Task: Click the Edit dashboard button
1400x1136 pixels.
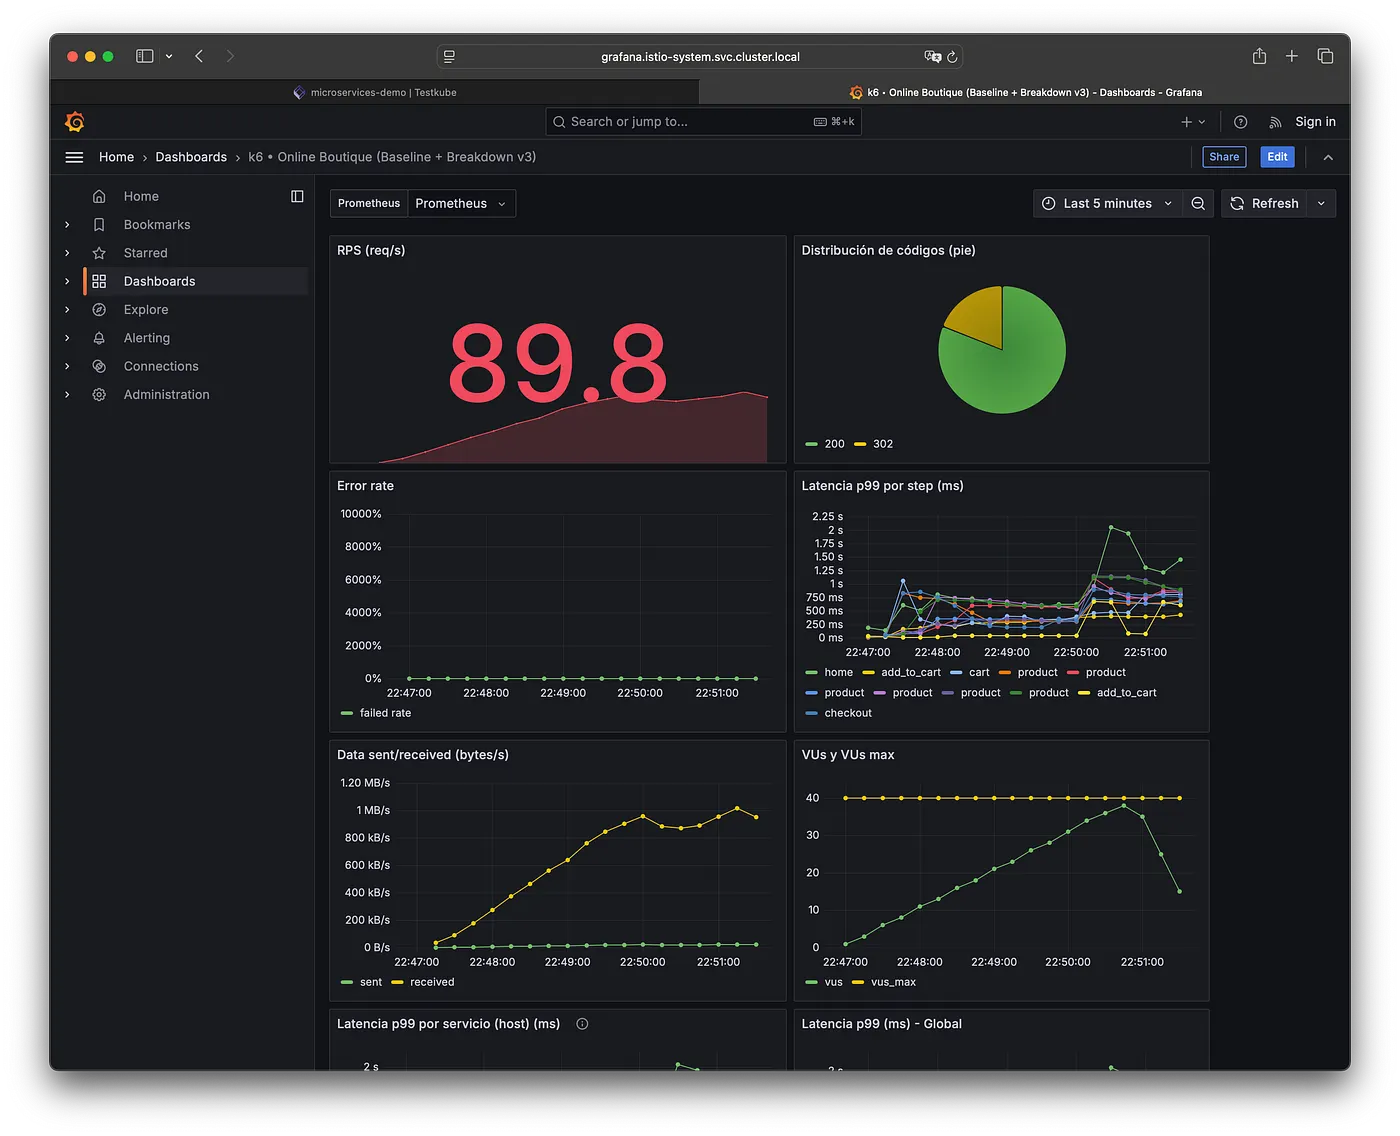Action: pyautogui.click(x=1277, y=157)
